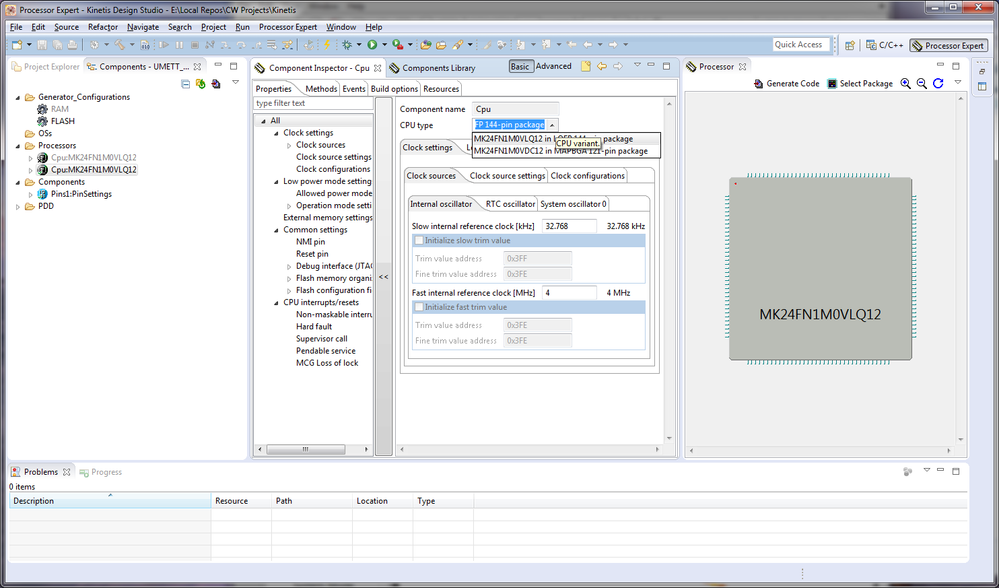Collapse all items in Components view

click(186, 84)
